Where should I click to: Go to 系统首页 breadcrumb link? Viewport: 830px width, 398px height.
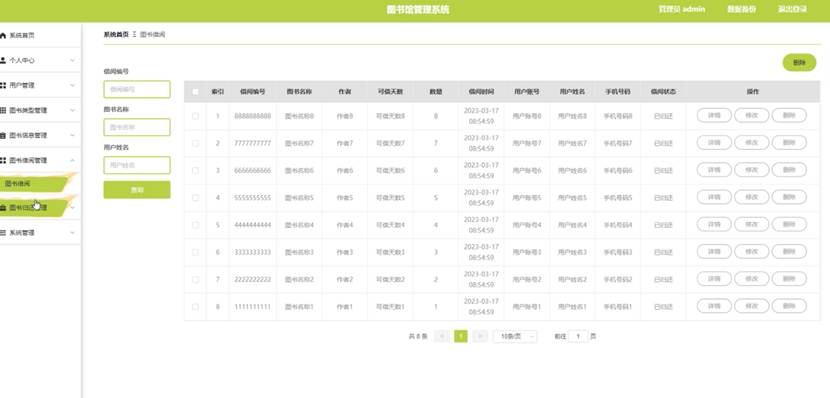point(116,34)
